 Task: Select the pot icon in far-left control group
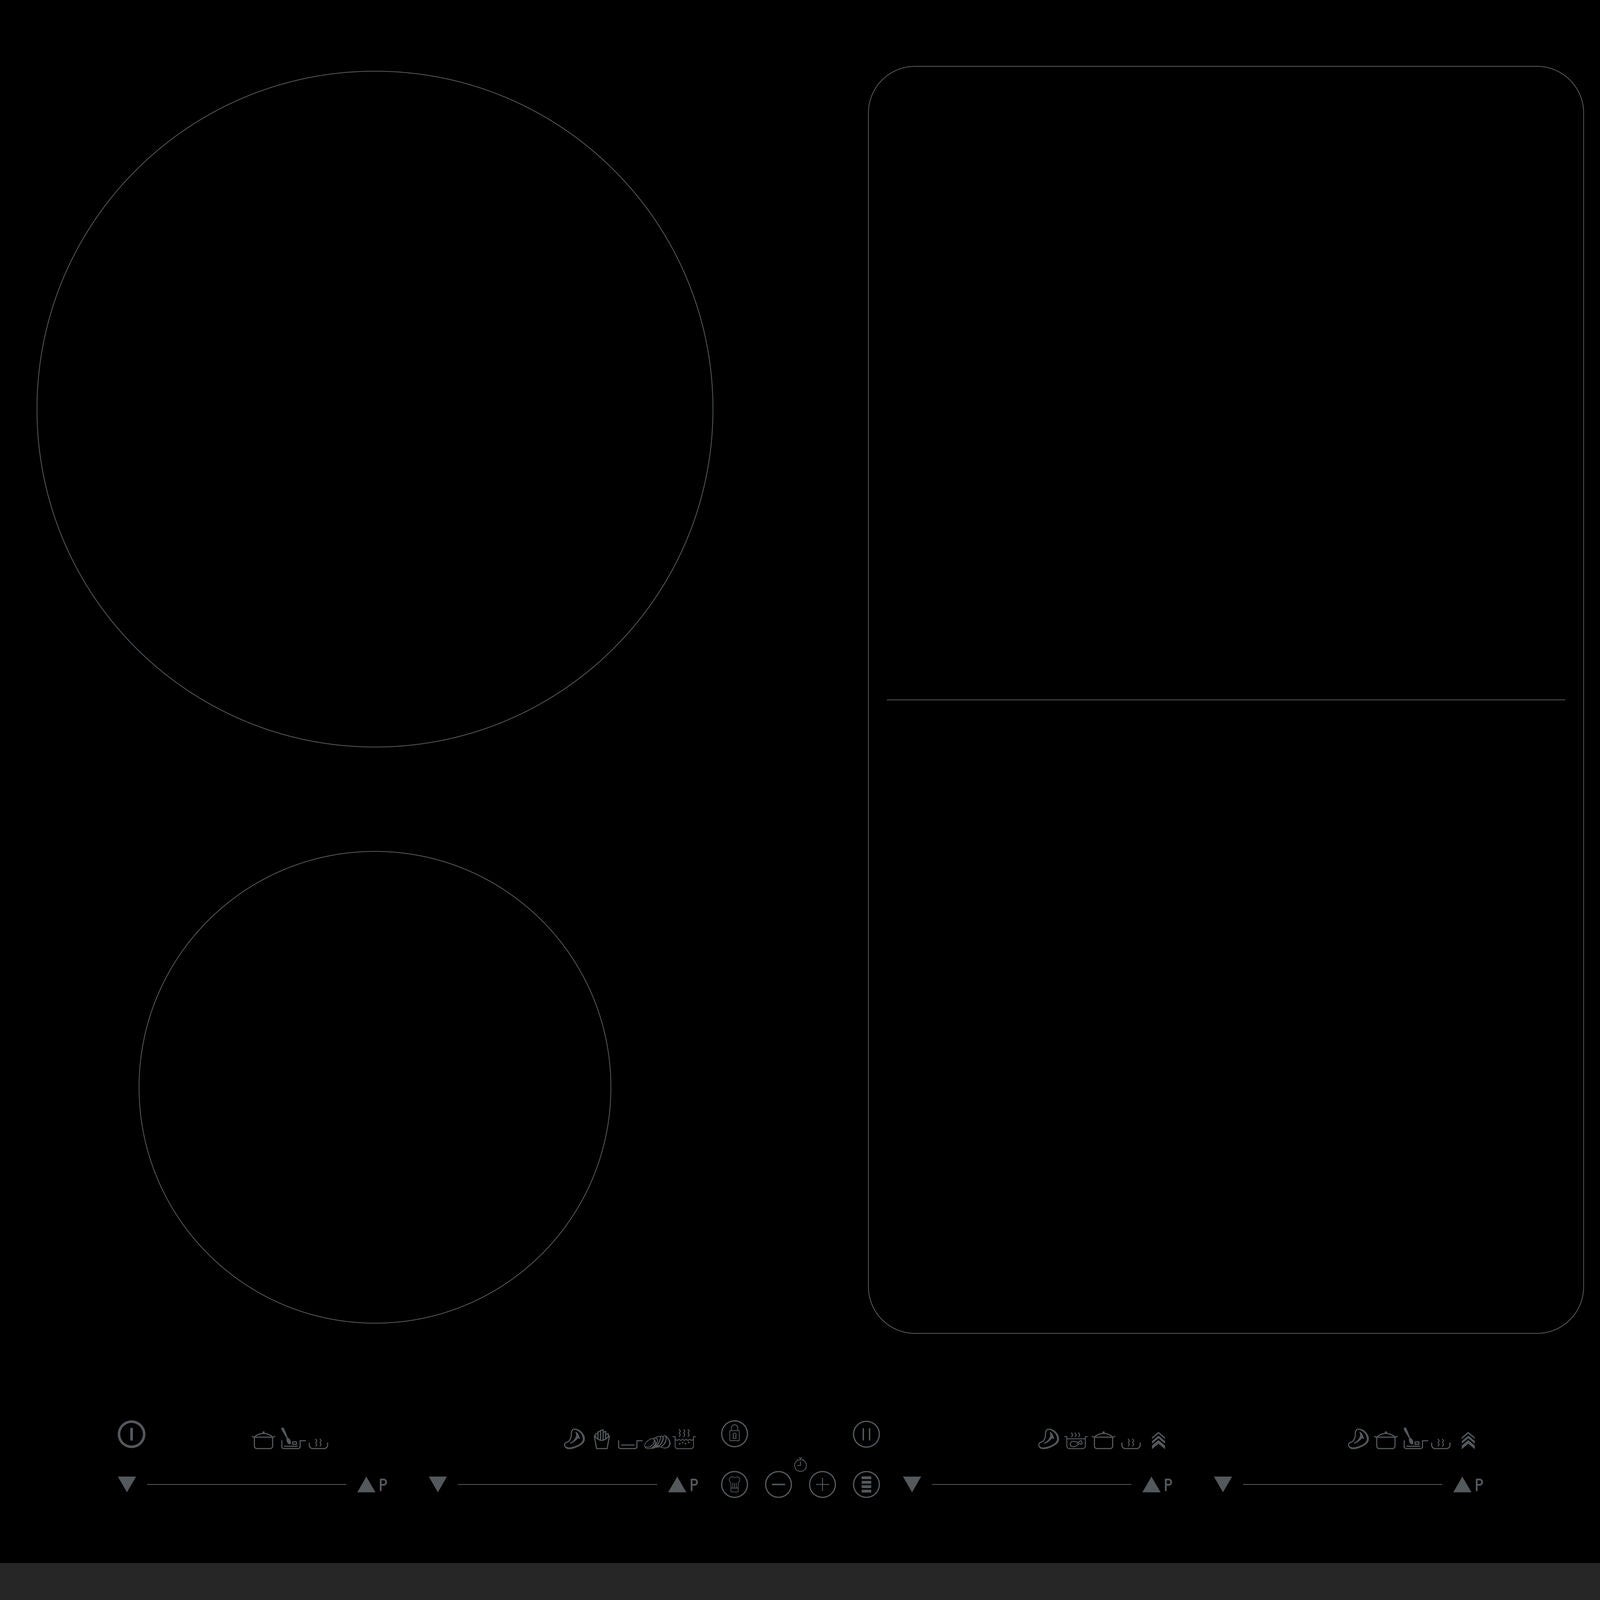263,1440
